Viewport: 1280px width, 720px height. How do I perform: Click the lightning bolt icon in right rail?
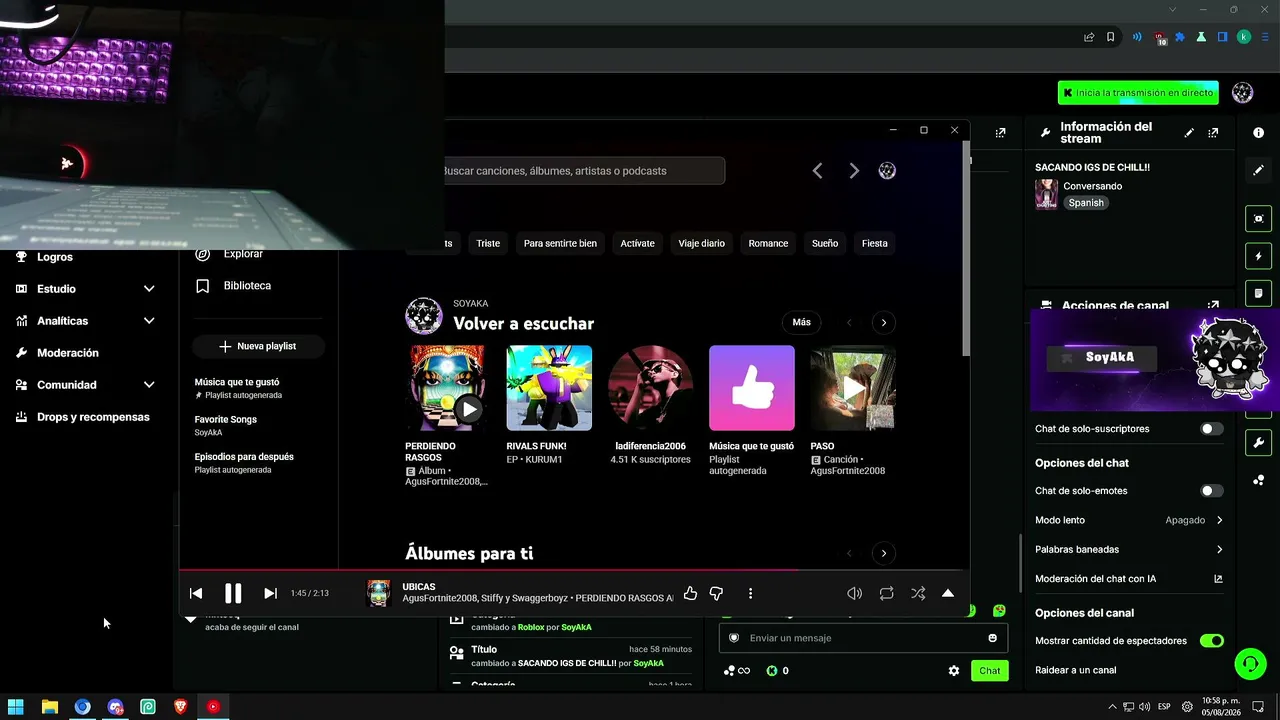(x=1259, y=256)
